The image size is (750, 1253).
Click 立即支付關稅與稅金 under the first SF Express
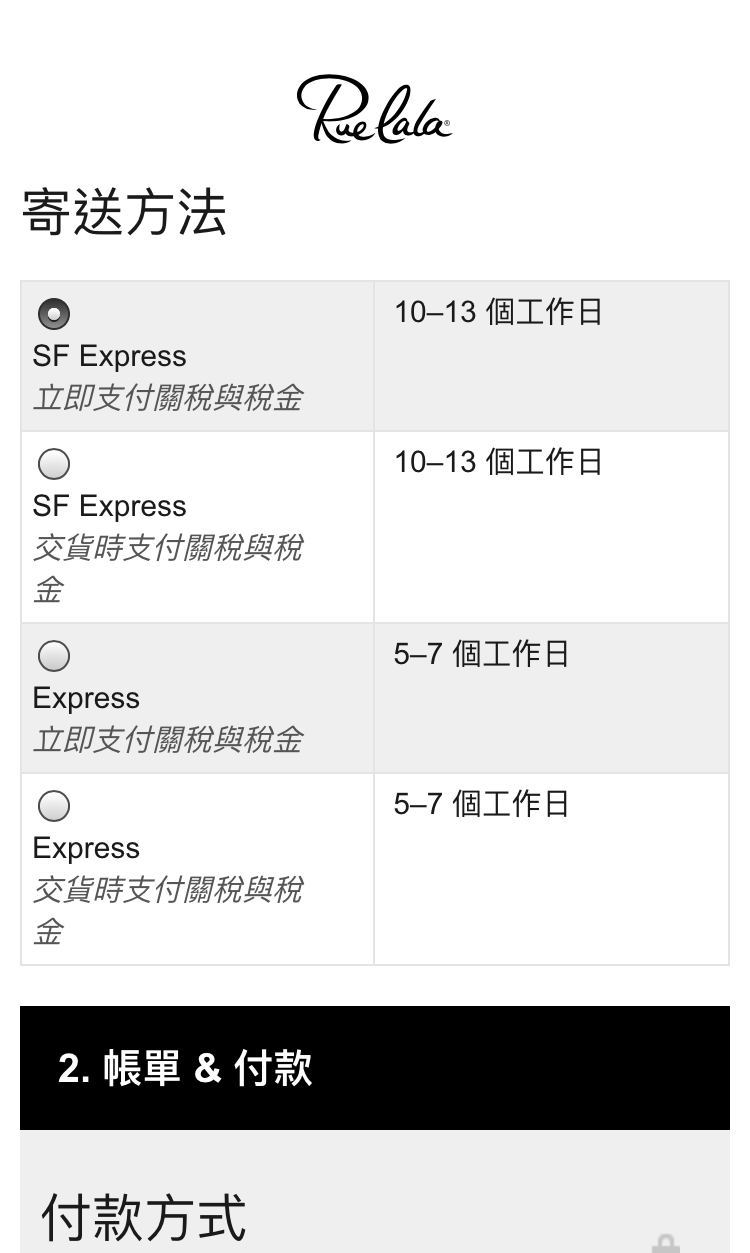click(167, 398)
